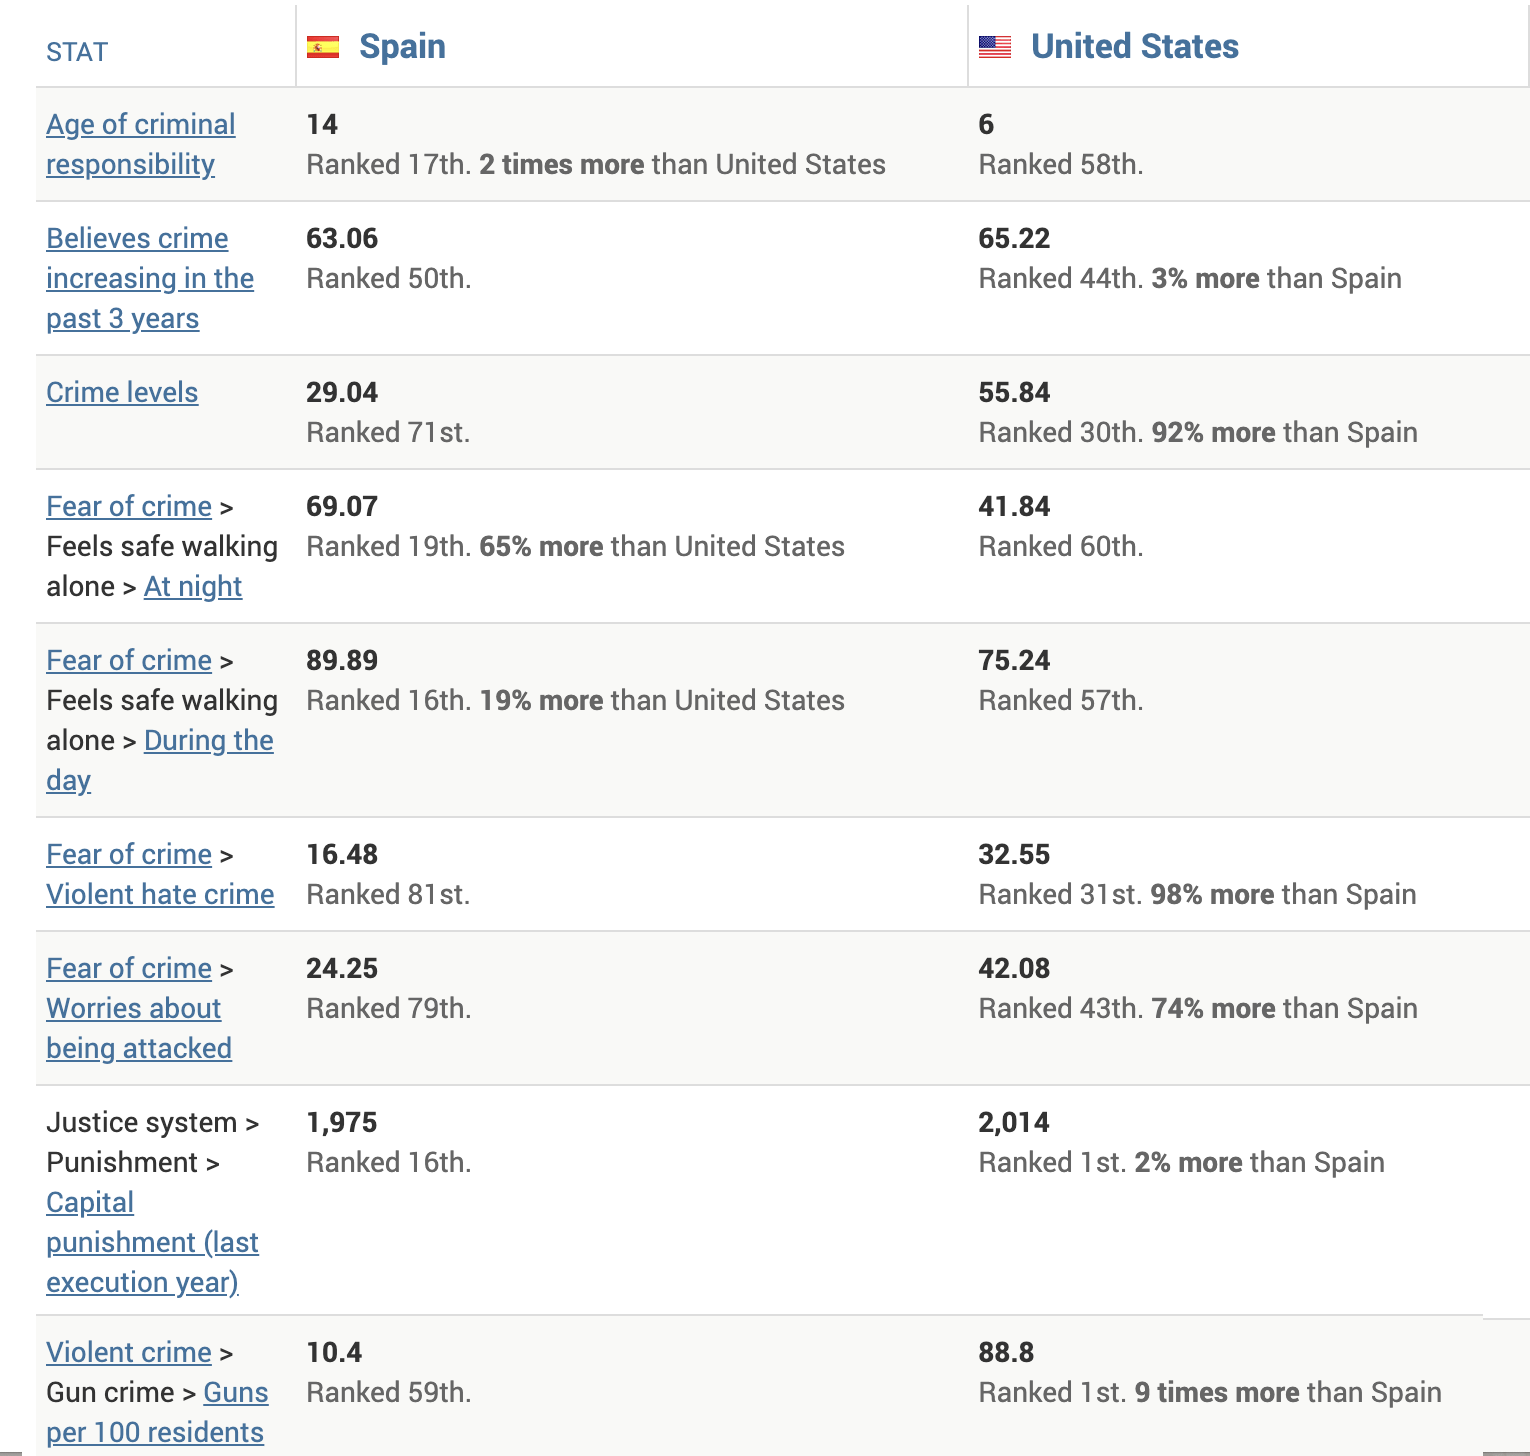The image size is (1530, 1456).
Task: Open the Crime levels stat link
Action: point(122,392)
